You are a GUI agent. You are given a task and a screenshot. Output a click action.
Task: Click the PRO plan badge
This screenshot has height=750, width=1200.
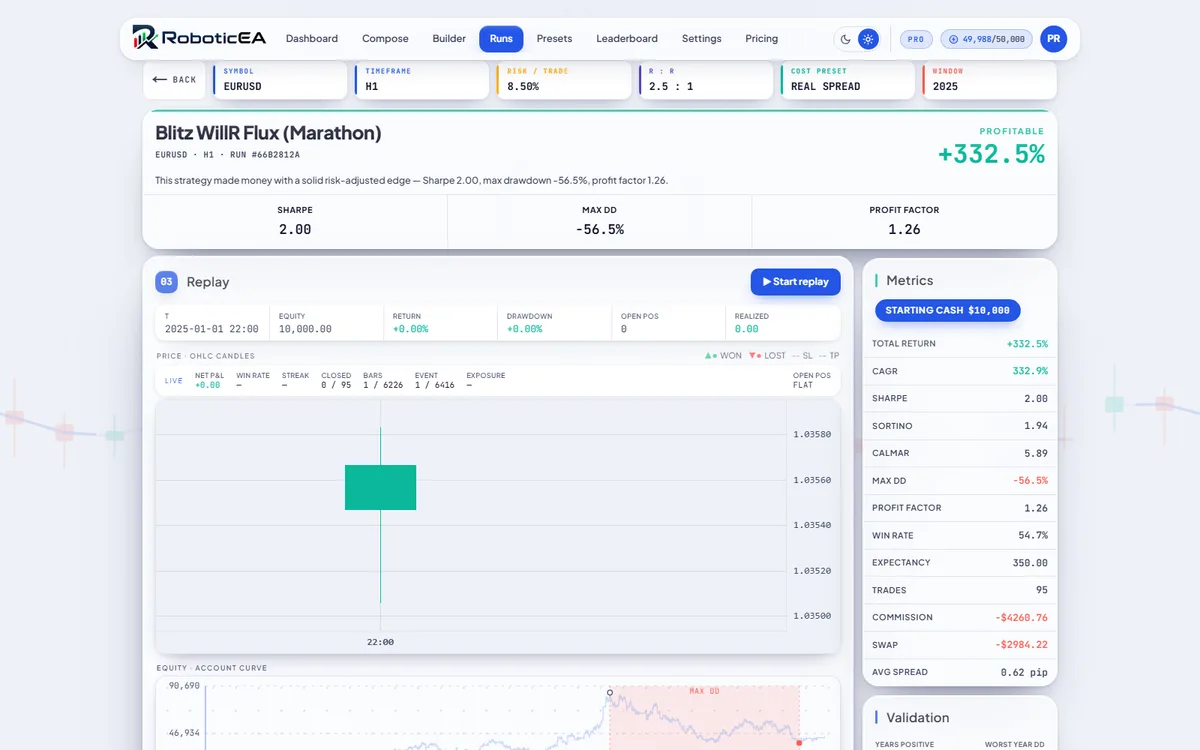pos(916,39)
